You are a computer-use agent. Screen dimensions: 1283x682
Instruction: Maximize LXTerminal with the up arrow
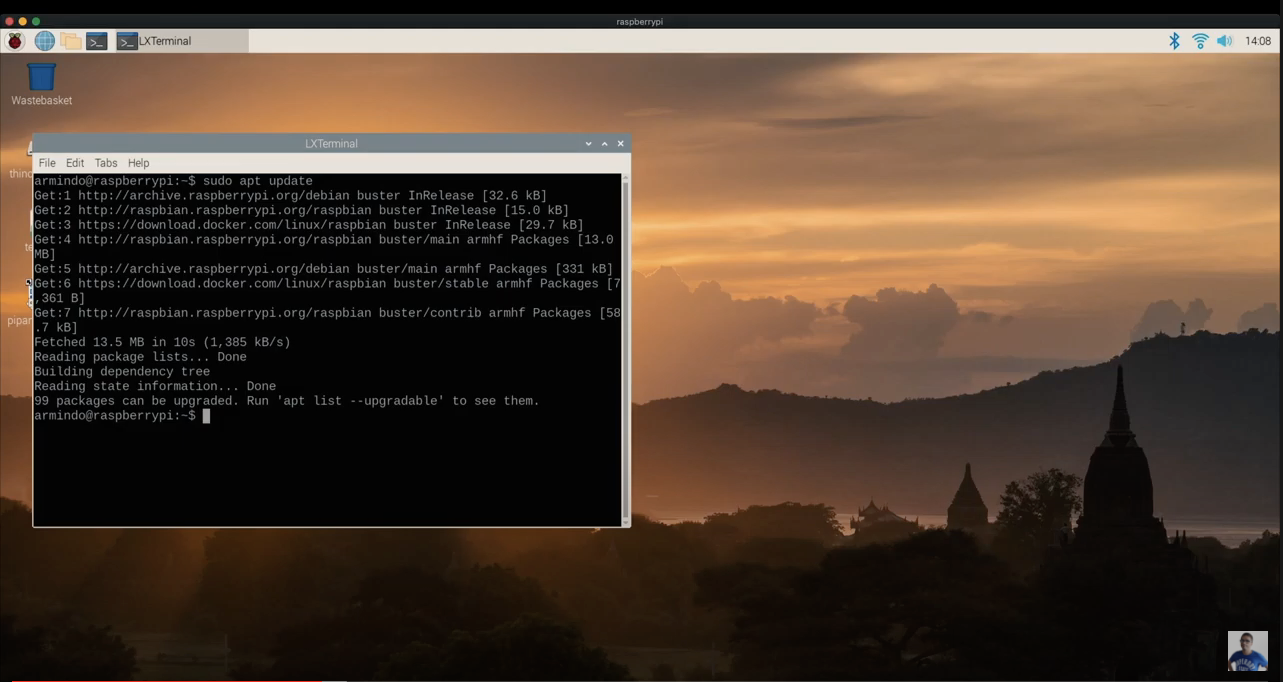605,144
